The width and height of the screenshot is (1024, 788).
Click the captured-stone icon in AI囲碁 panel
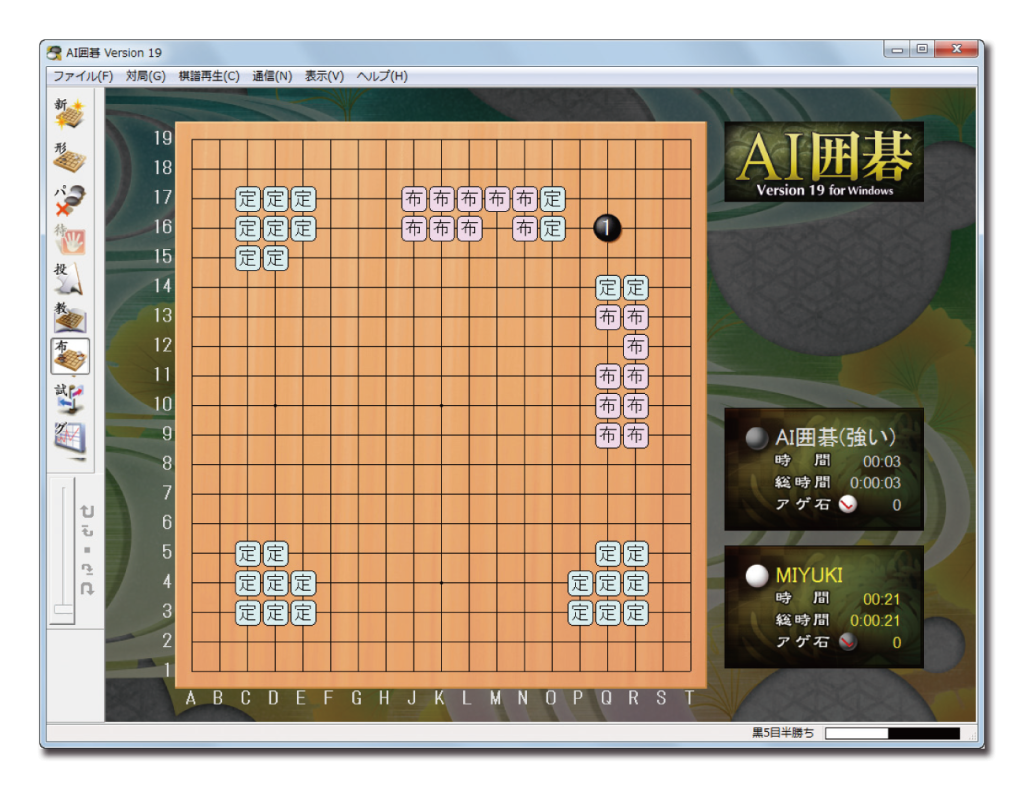pyautogui.click(x=848, y=504)
